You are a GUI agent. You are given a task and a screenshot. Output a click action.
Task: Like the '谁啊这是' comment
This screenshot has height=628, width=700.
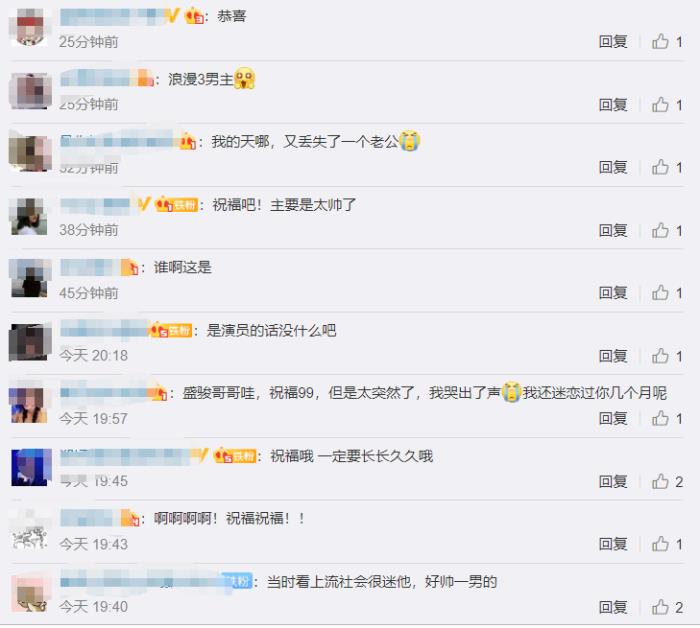(x=660, y=293)
